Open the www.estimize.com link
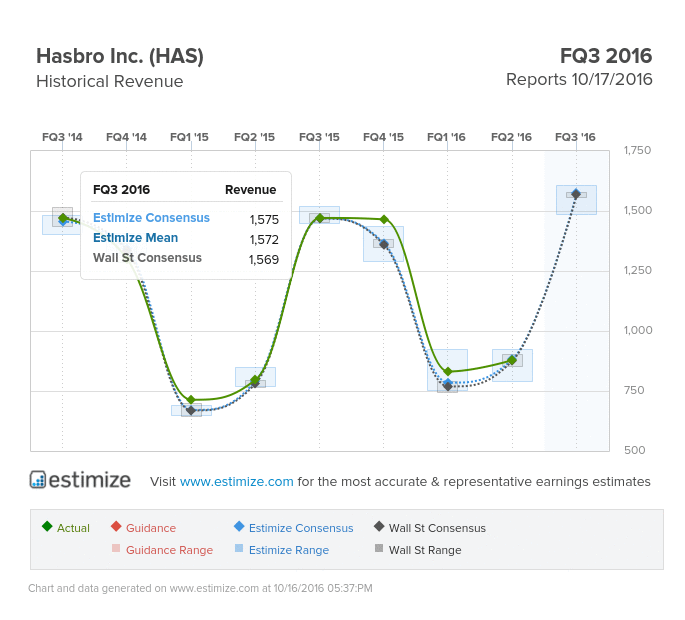 coord(236,481)
